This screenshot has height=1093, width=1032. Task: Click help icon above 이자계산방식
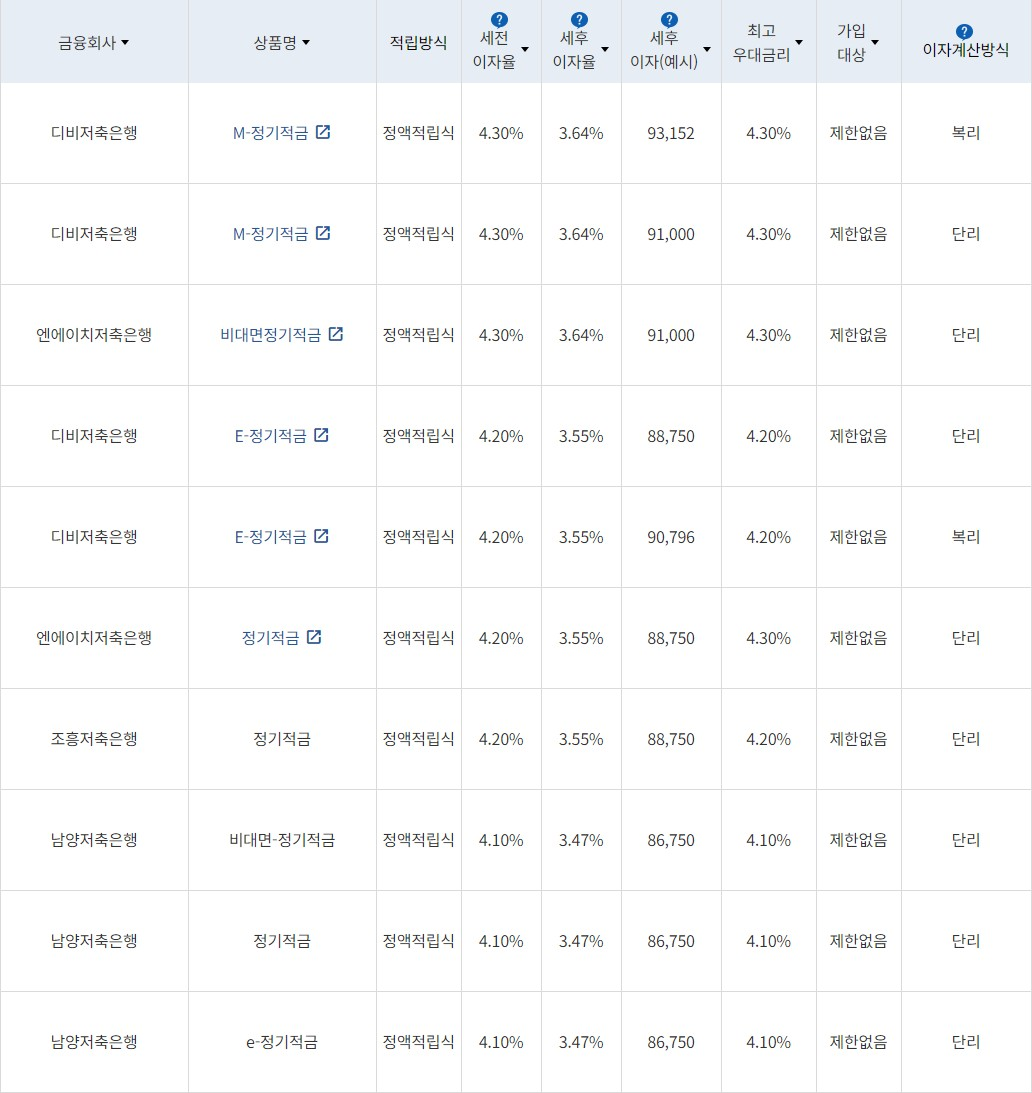point(964,31)
